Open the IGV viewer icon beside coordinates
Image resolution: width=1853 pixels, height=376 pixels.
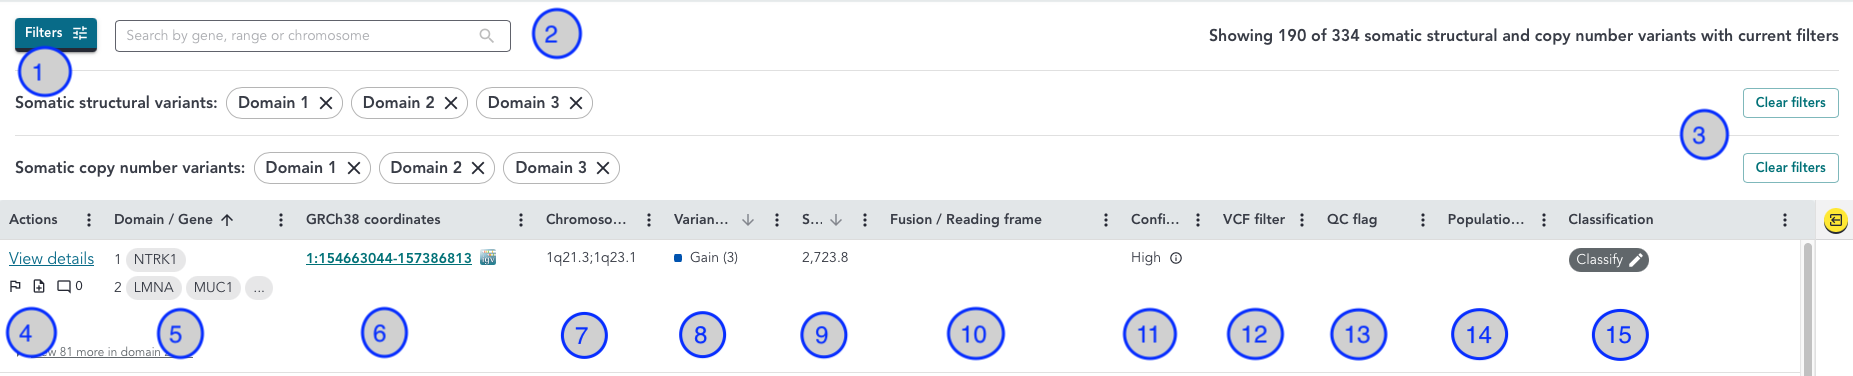(488, 257)
